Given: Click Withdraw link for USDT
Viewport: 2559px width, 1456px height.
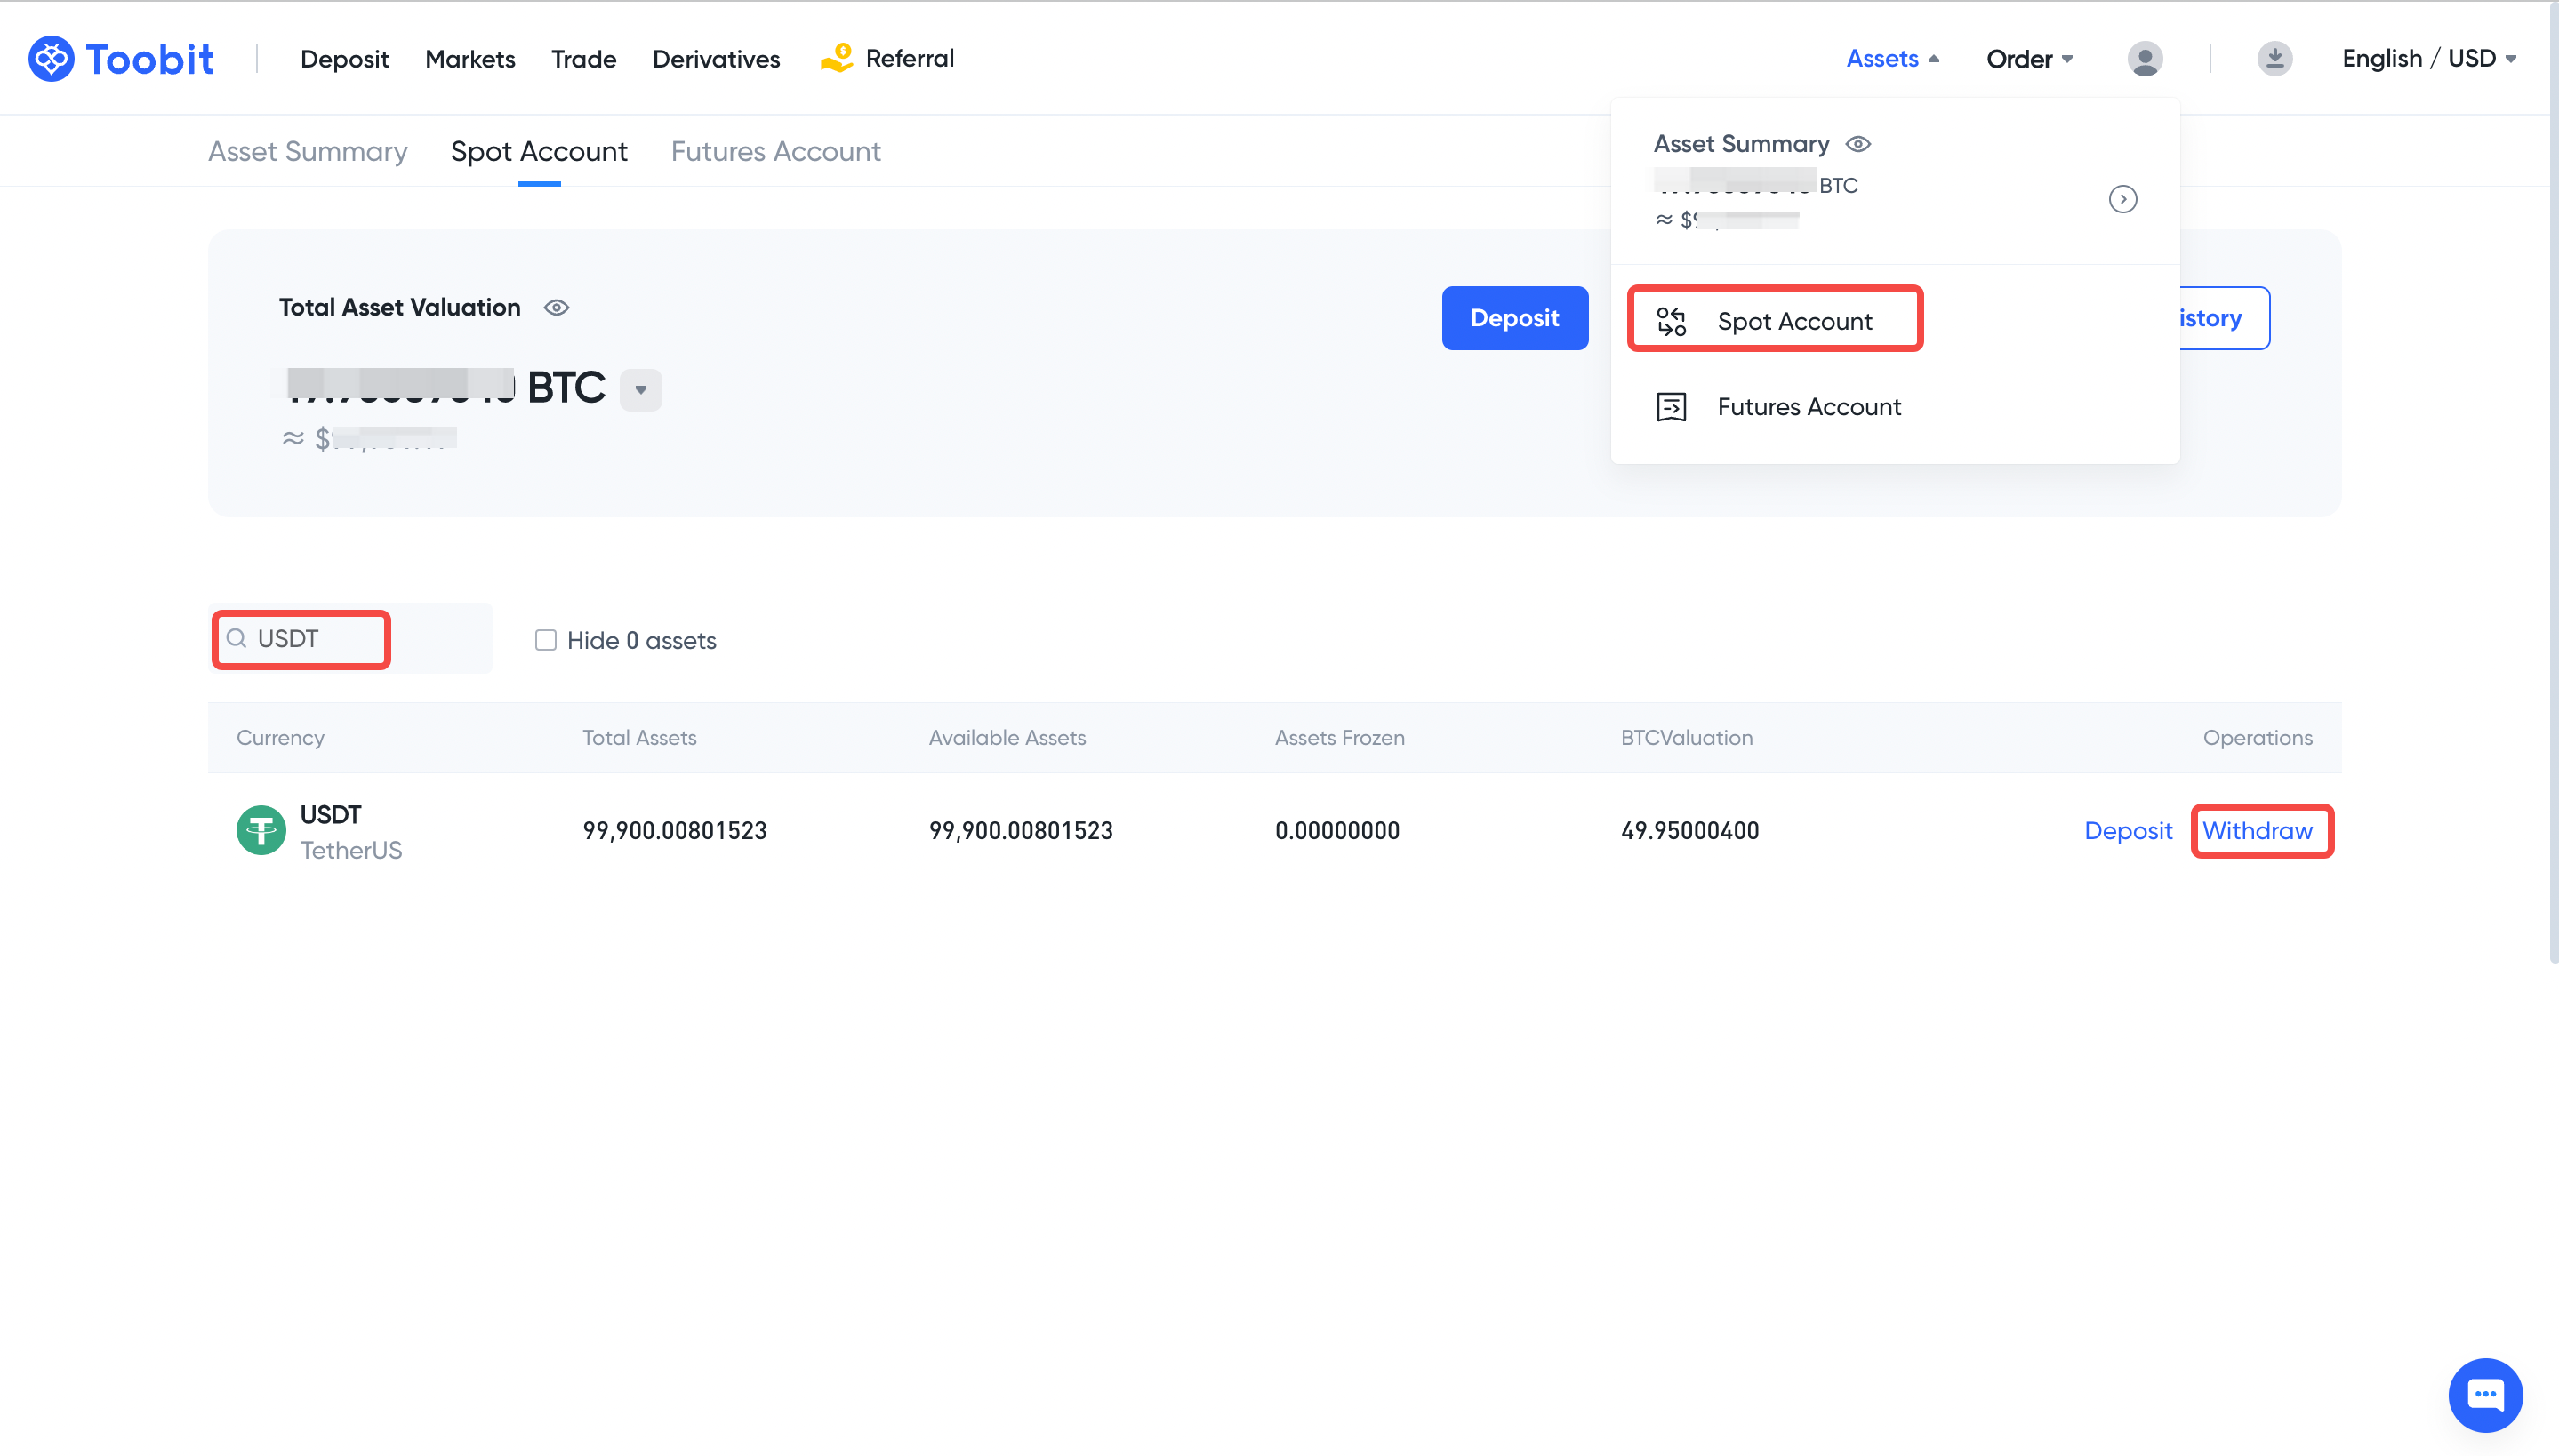Looking at the screenshot, I should click(x=2257, y=830).
